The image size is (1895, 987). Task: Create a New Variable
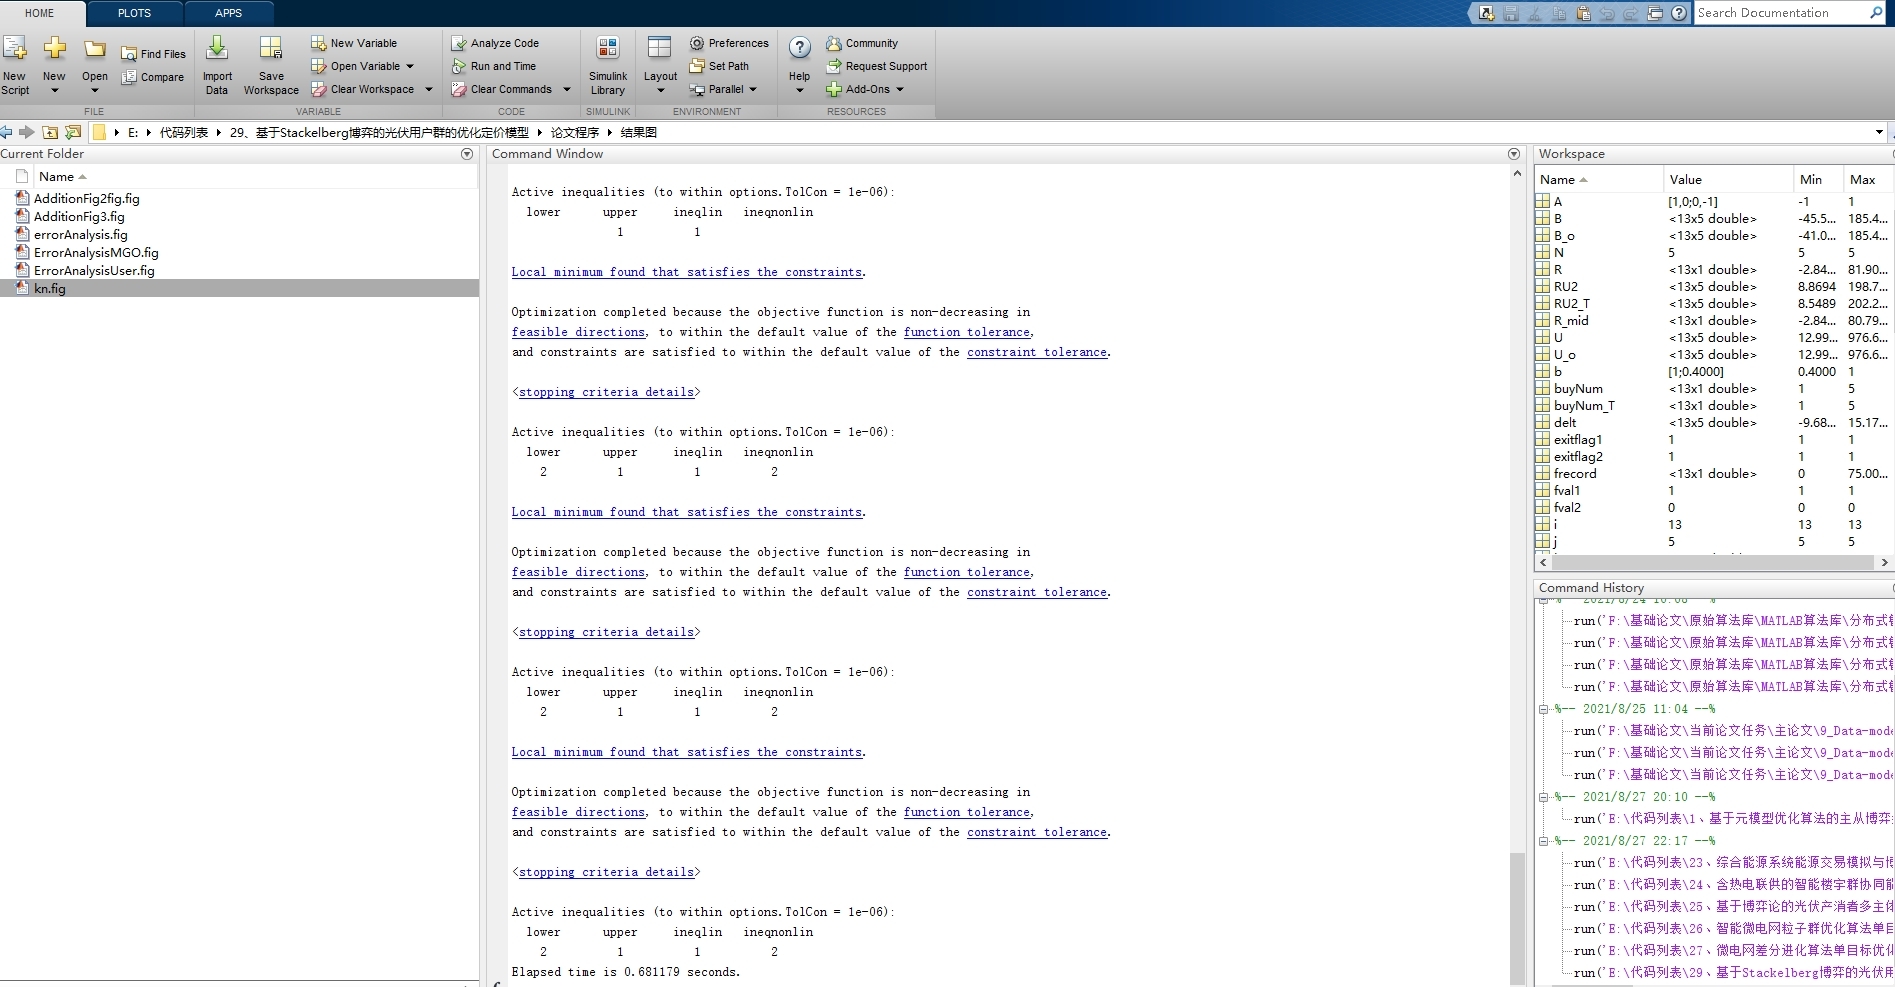coord(354,43)
